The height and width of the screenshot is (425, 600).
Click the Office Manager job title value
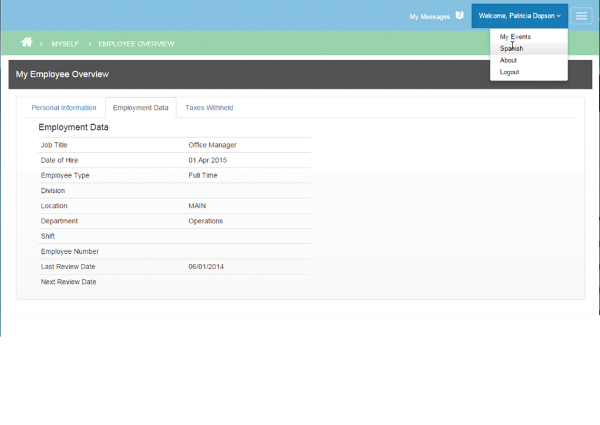point(212,145)
